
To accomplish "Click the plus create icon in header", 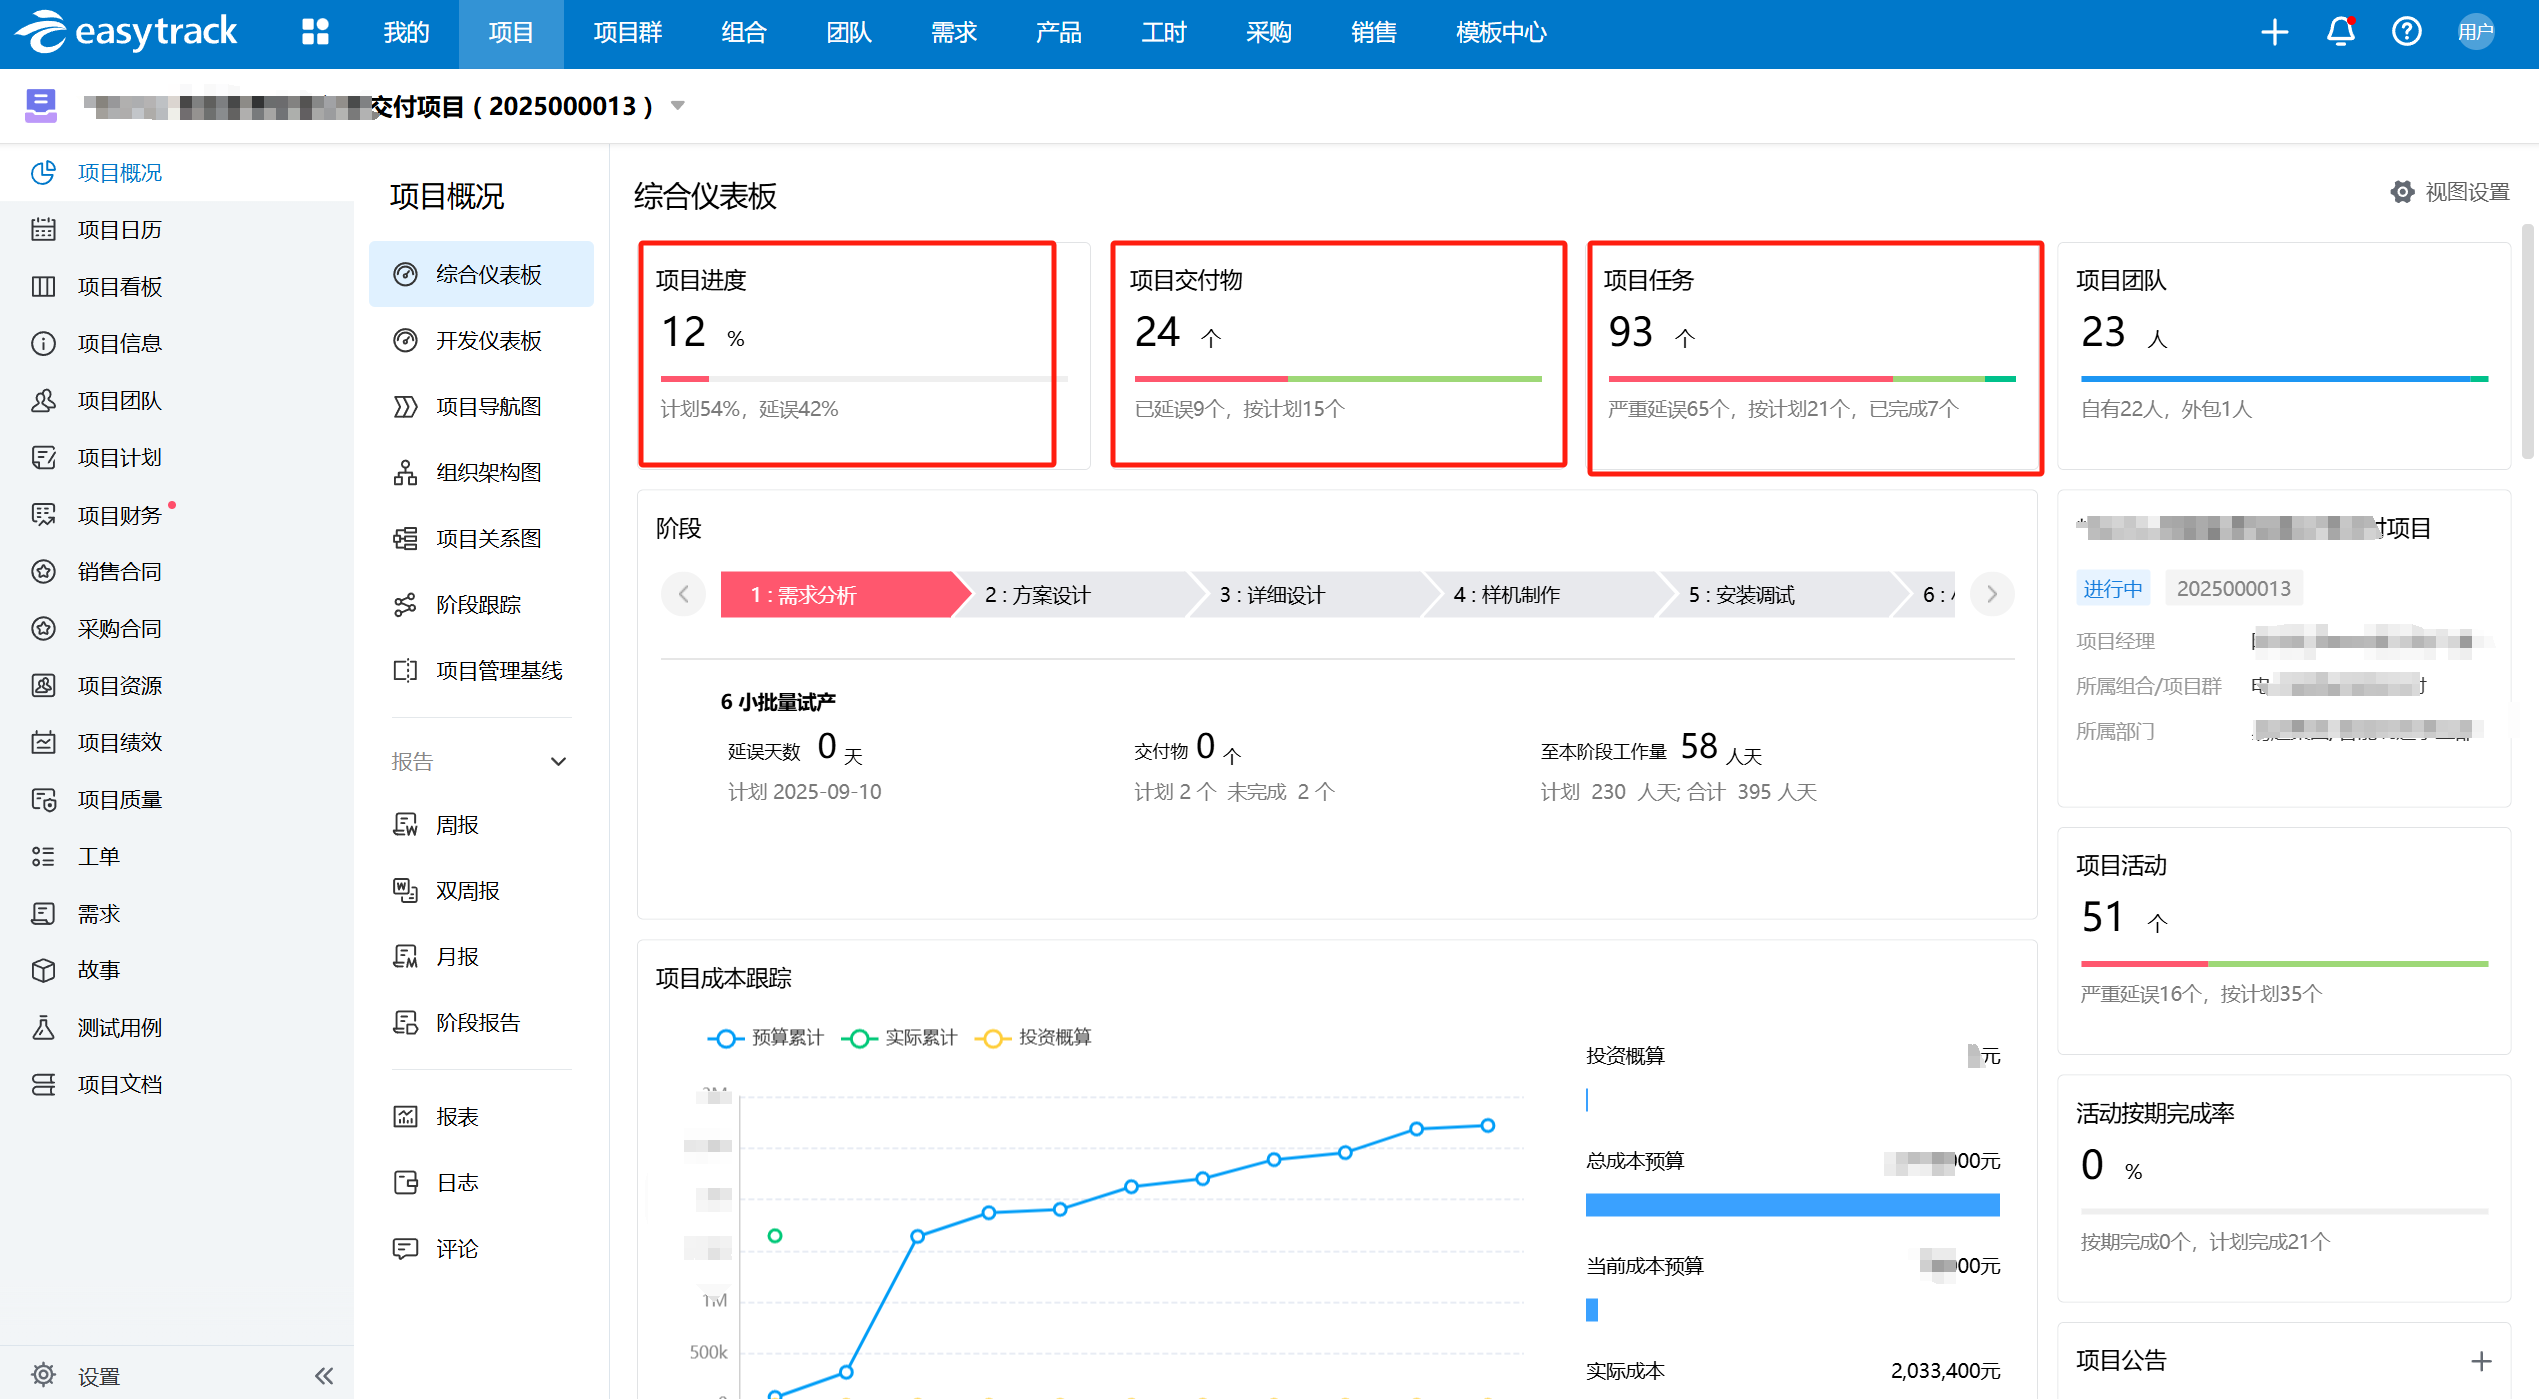I will [x=2274, y=32].
